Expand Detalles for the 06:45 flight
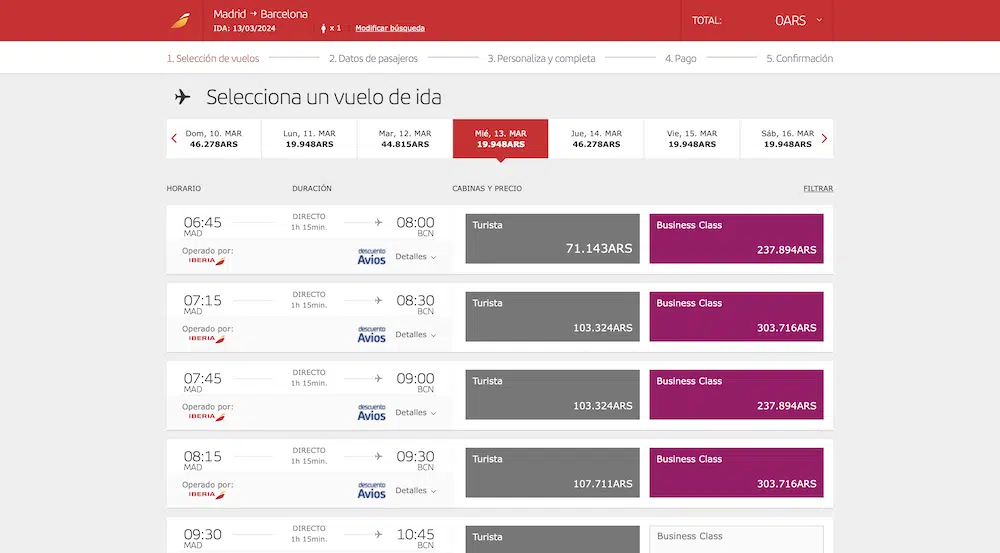Screen dimensions: 1000x553 click(416, 256)
